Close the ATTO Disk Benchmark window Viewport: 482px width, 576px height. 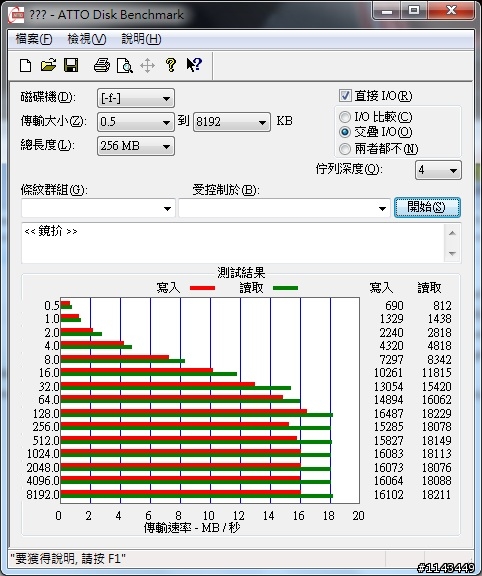[x=451, y=11]
